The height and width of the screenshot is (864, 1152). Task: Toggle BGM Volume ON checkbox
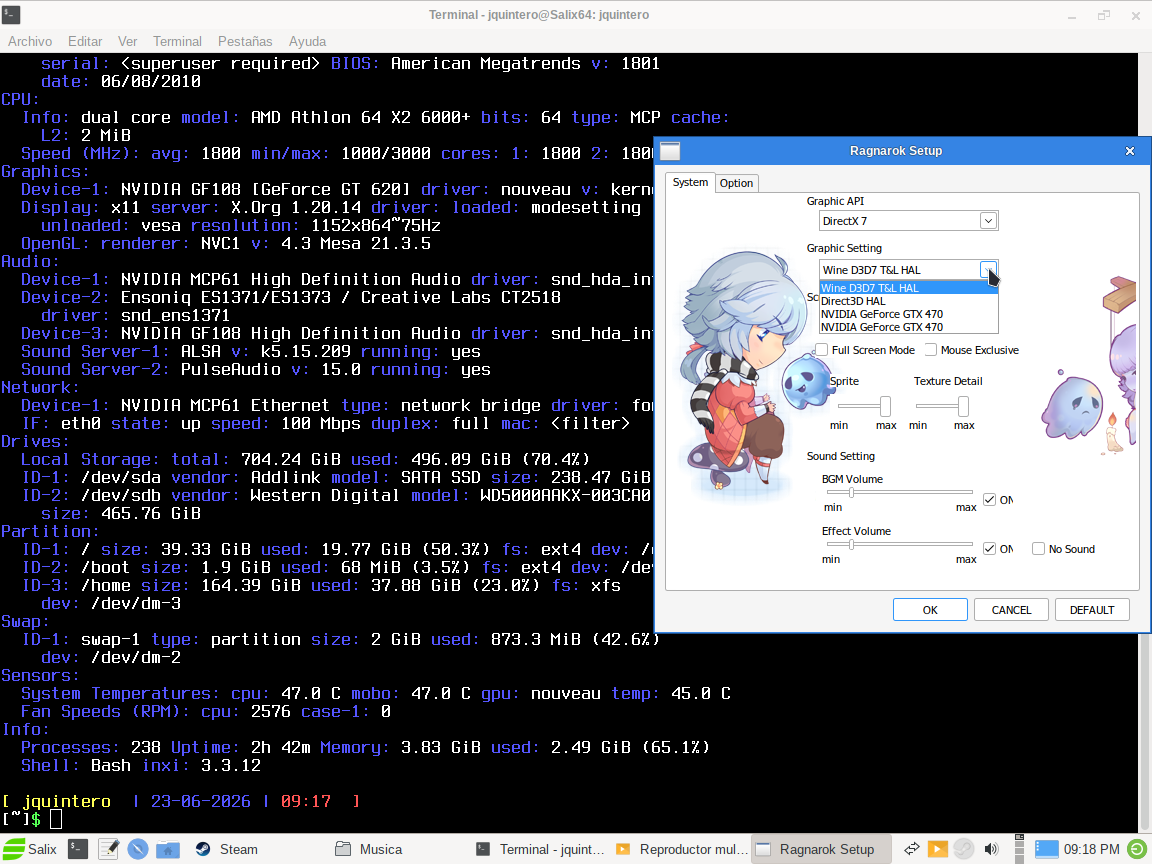(990, 500)
